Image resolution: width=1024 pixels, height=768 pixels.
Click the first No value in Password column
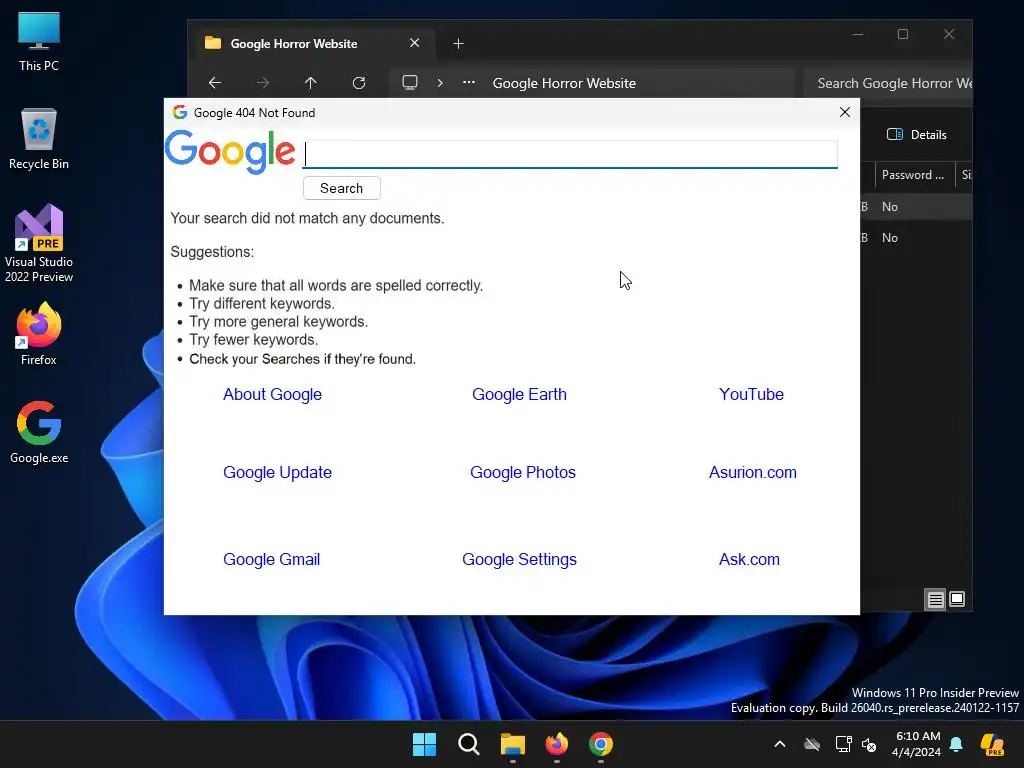(889, 206)
